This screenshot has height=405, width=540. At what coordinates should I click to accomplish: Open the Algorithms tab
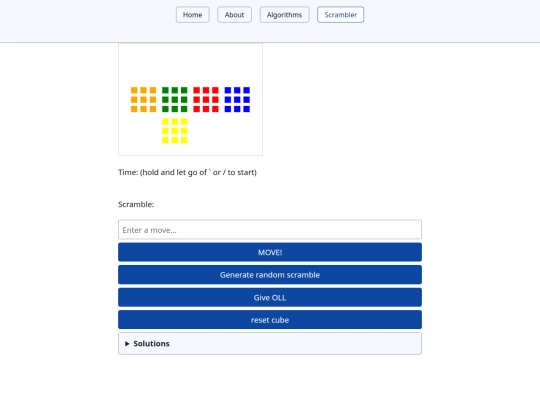pos(284,15)
